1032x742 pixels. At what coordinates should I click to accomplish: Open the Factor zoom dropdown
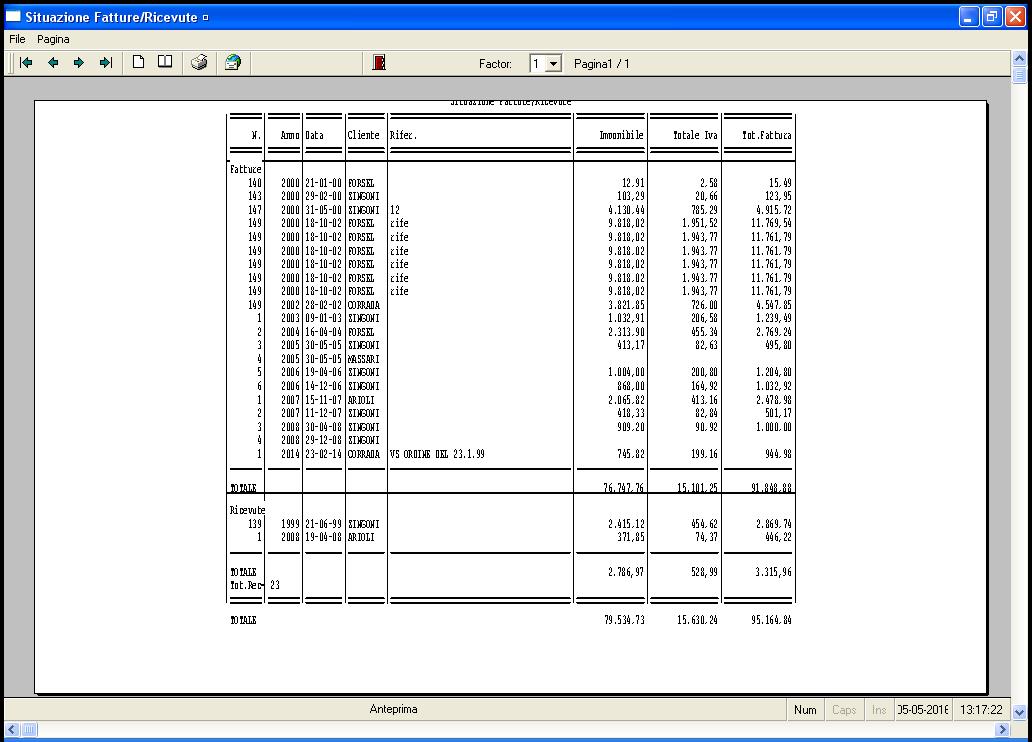[x=554, y=64]
